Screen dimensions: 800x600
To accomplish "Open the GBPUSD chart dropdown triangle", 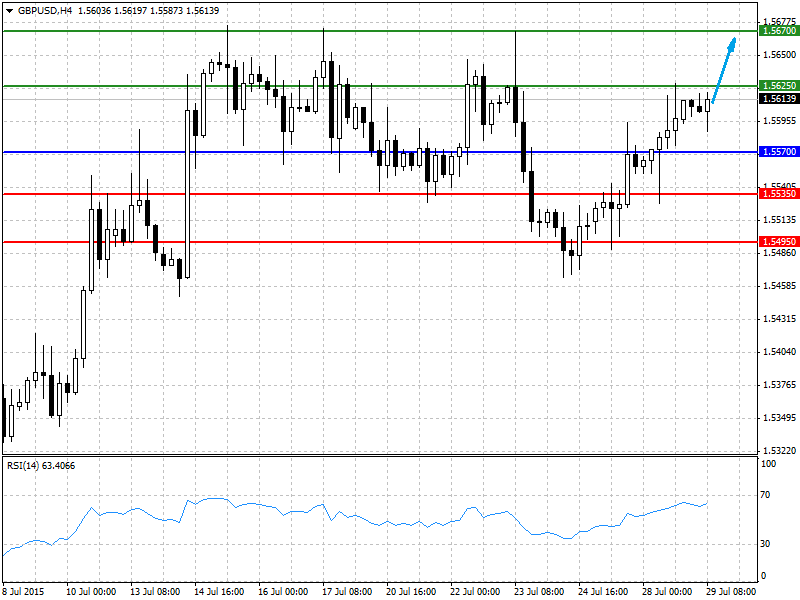I will [9, 11].
